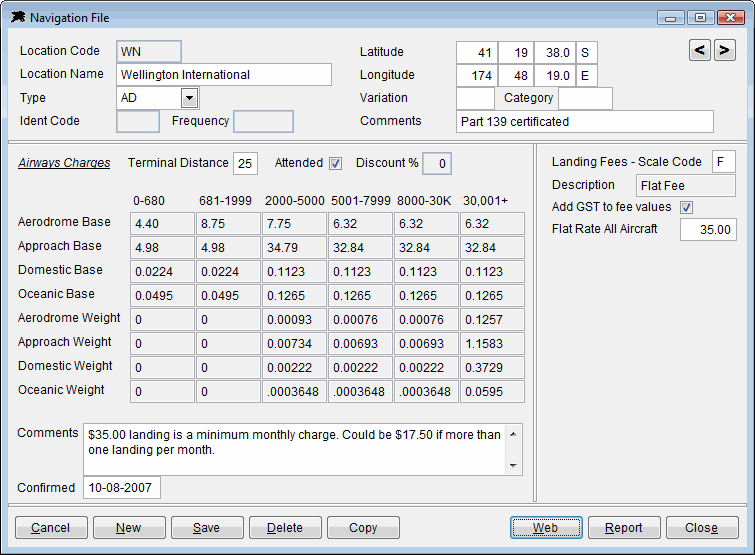Click the empty Ident Code field
This screenshot has height=555, width=755.
[x=138, y=121]
